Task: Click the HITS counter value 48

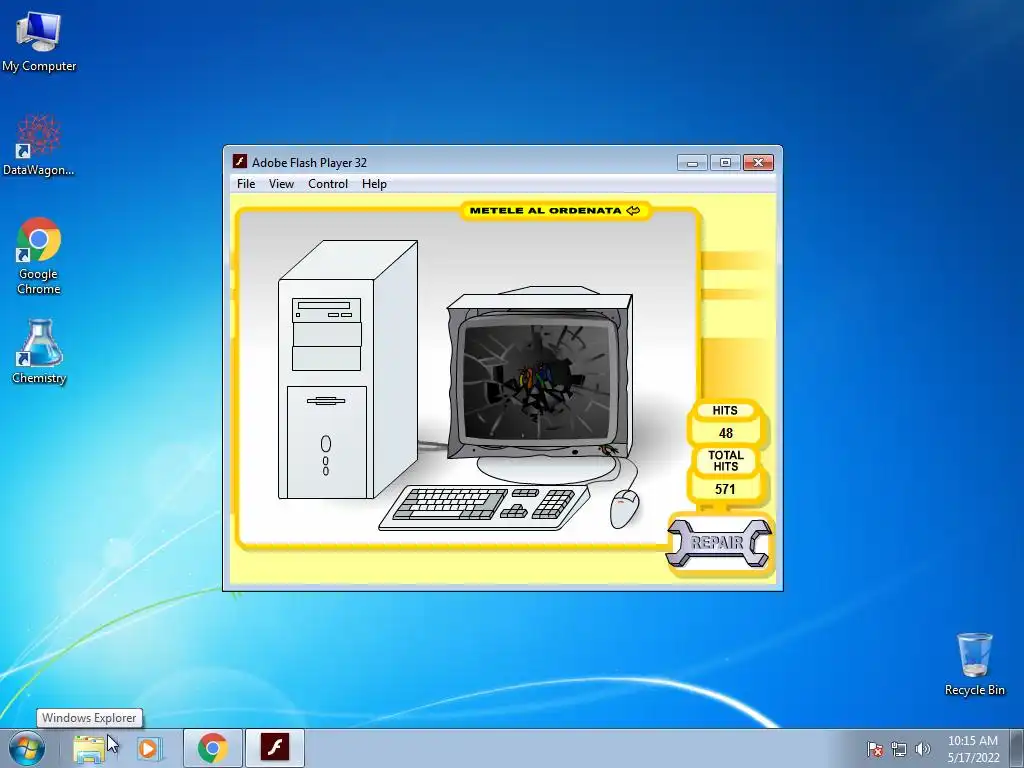Action: click(x=726, y=433)
